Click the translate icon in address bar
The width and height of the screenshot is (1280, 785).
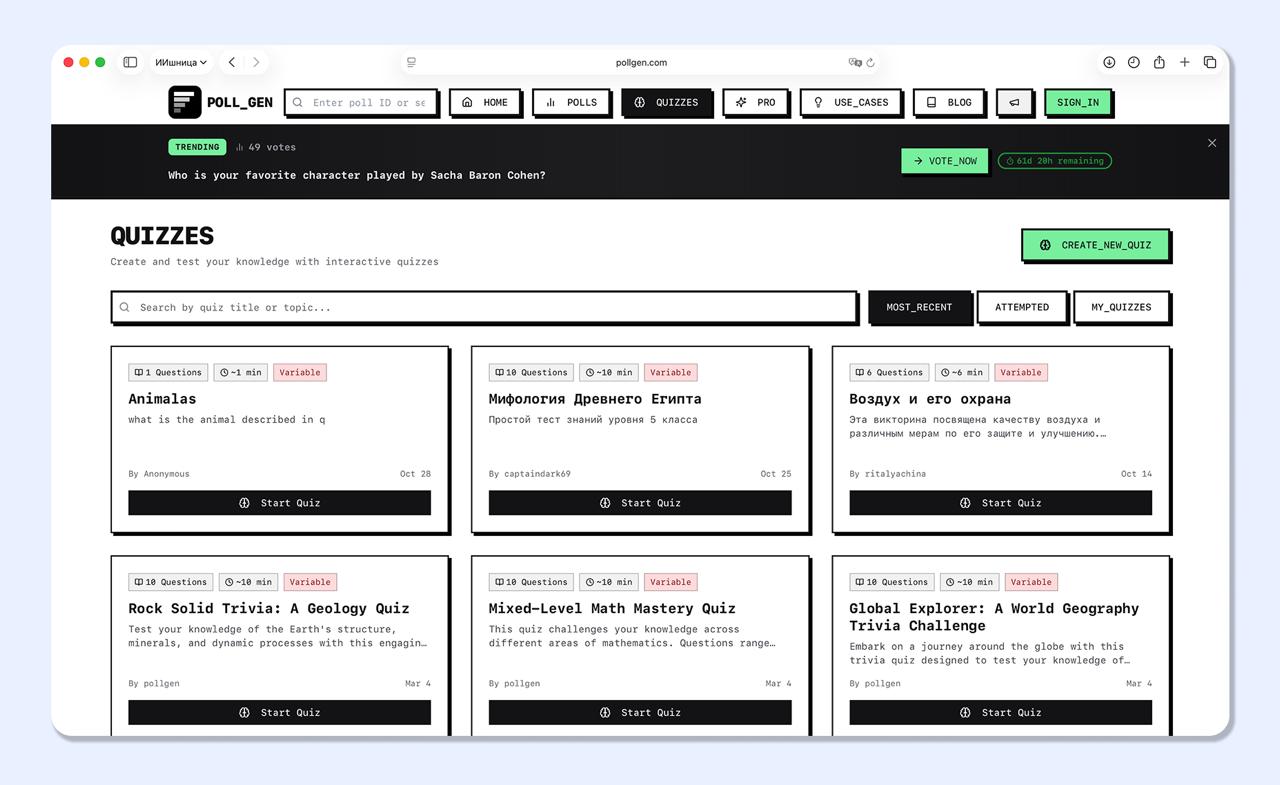click(855, 62)
